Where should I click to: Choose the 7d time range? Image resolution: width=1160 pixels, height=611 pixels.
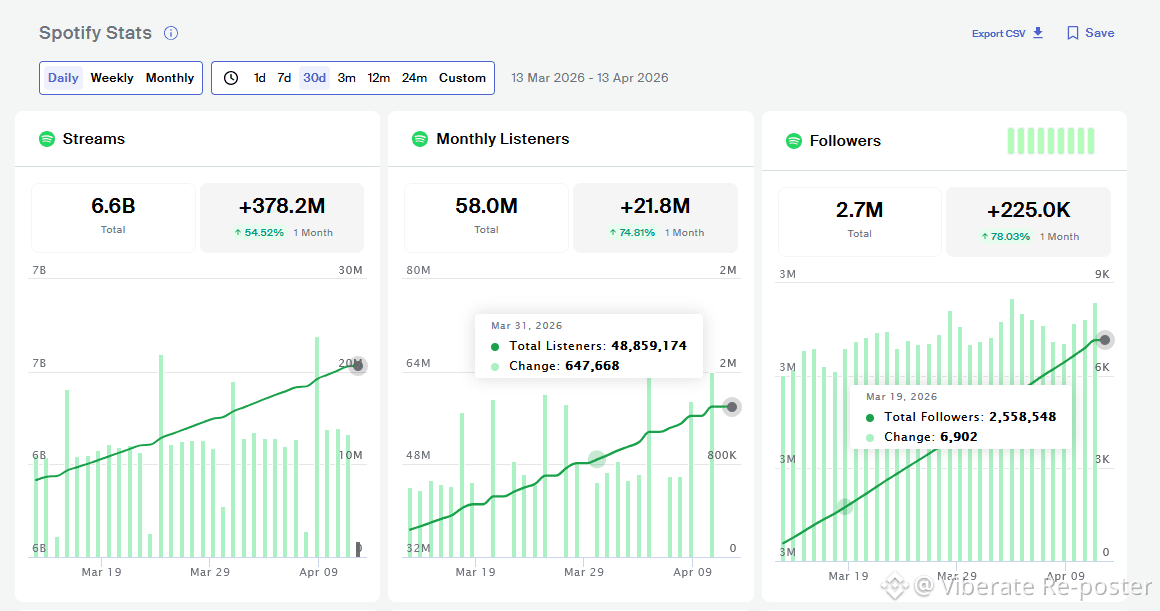click(284, 78)
